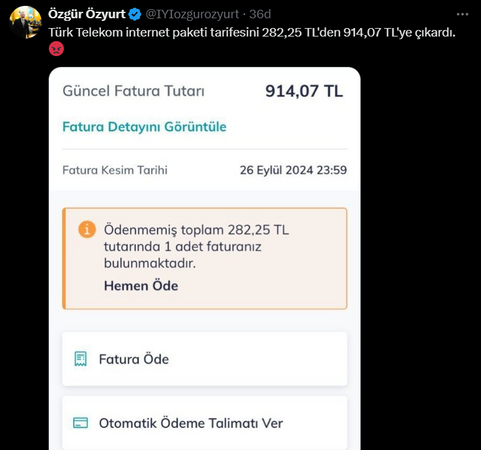
Task: Click the 36d tweet timestamp
Action: coord(260,14)
